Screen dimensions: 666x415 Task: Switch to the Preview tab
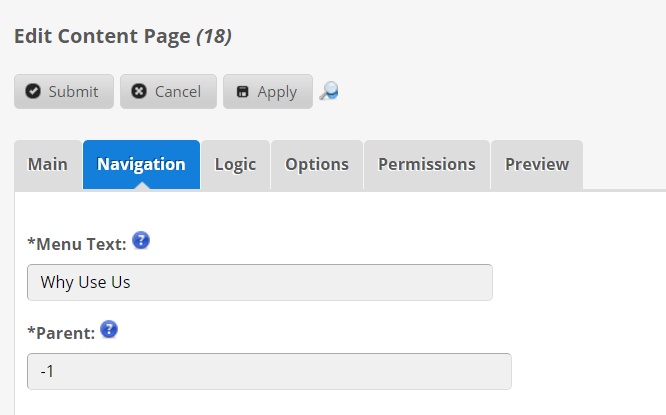pyautogui.click(x=537, y=164)
